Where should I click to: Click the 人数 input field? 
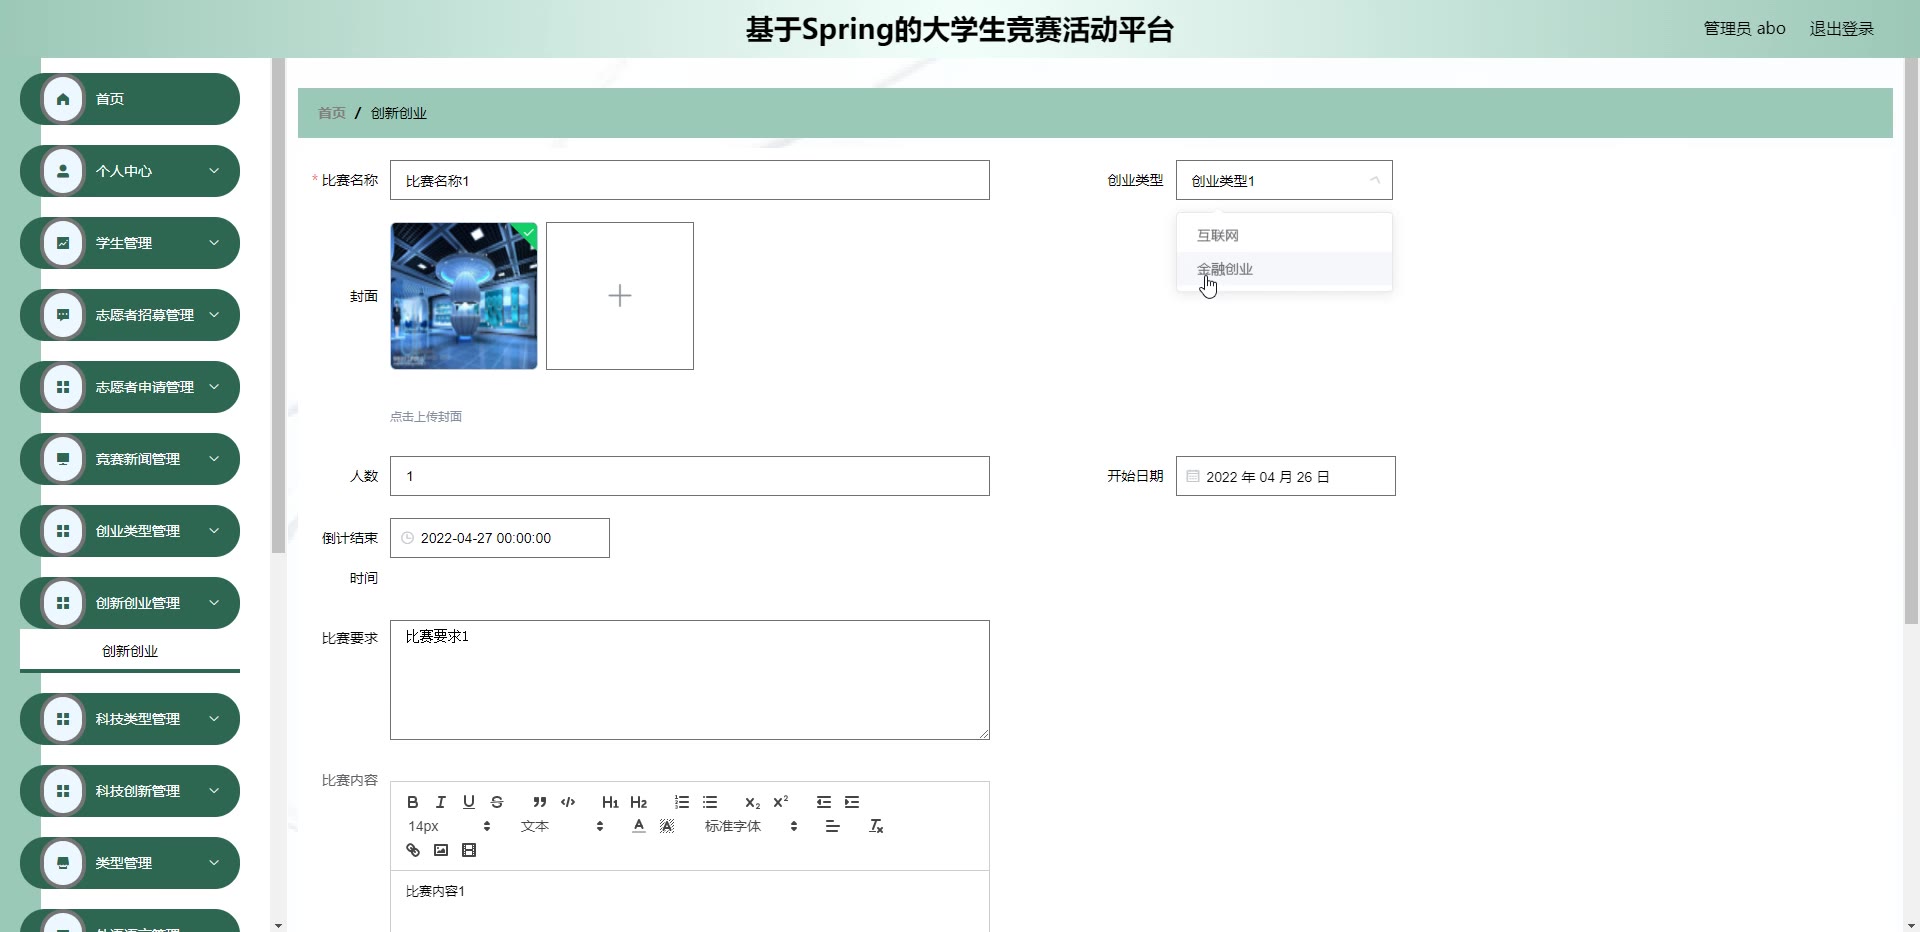(x=690, y=476)
